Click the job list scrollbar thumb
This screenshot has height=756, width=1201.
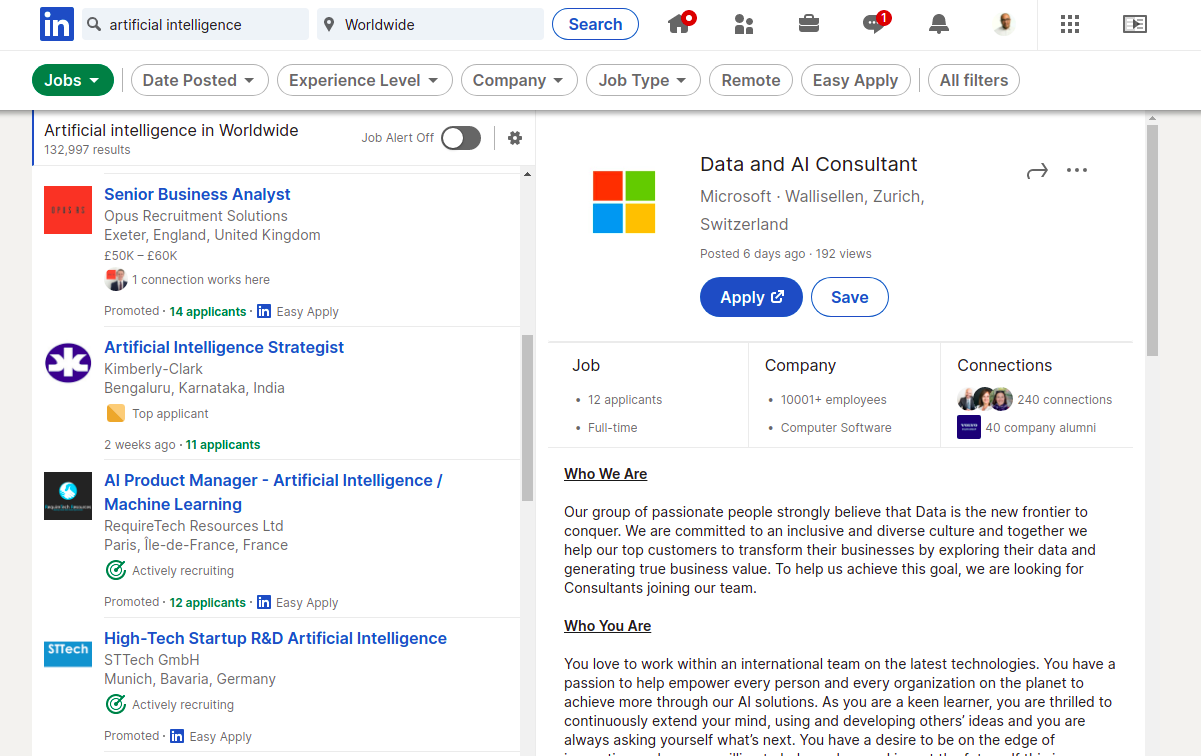click(527, 417)
